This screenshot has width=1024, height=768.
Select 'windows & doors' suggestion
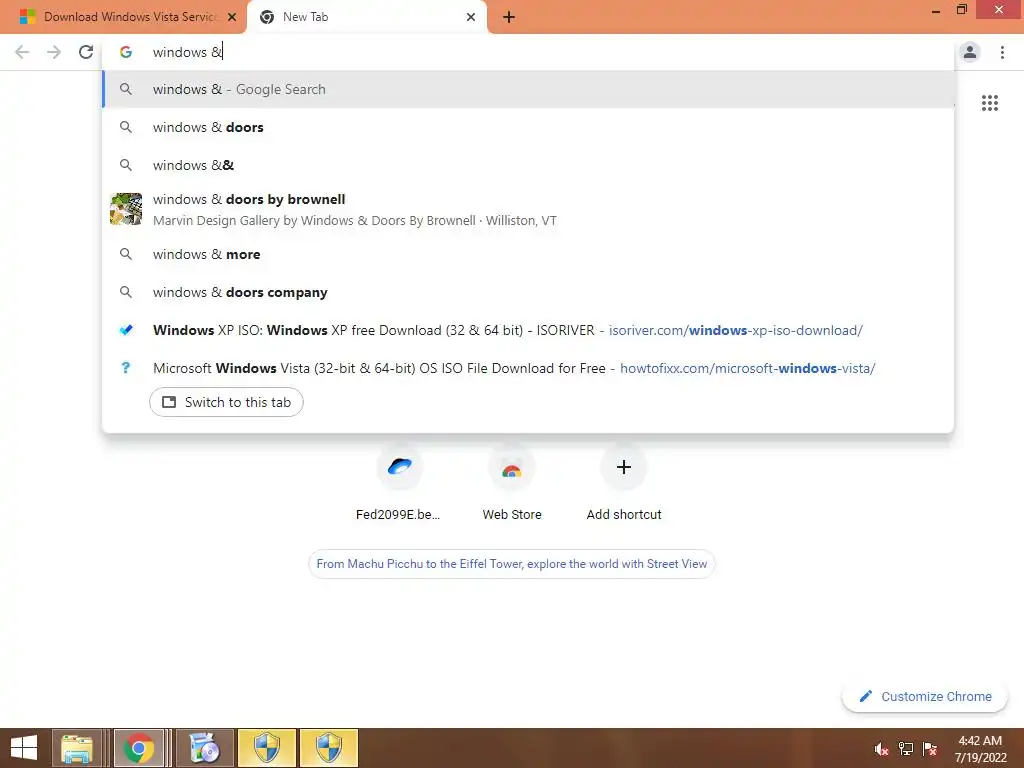(x=528, y=127)
